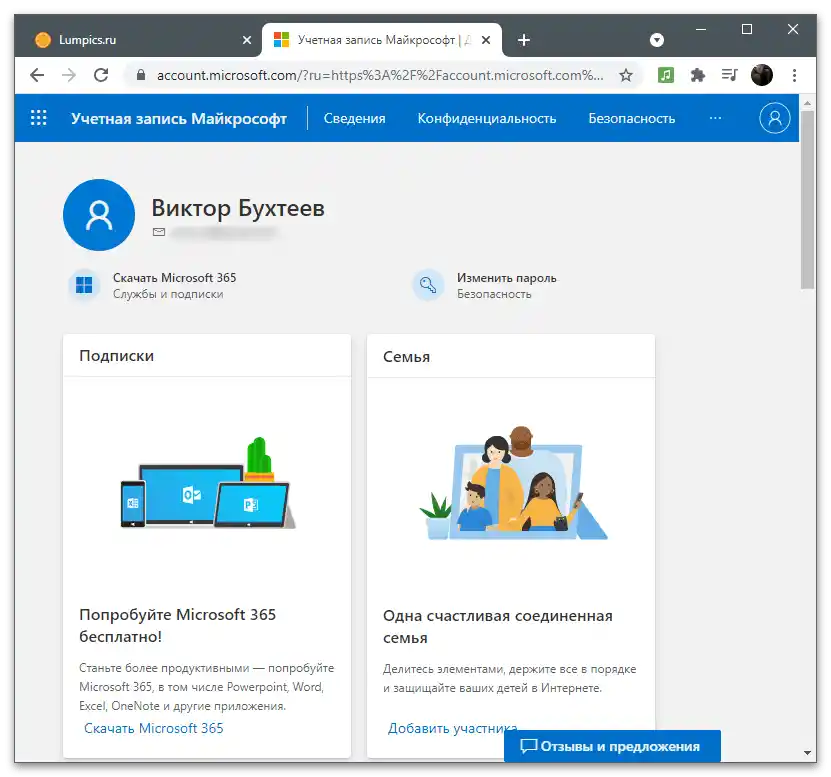831x777 pixels.
Task: Click the padlock site info icon
Action: pyautogui.click(x=140, y=75)
